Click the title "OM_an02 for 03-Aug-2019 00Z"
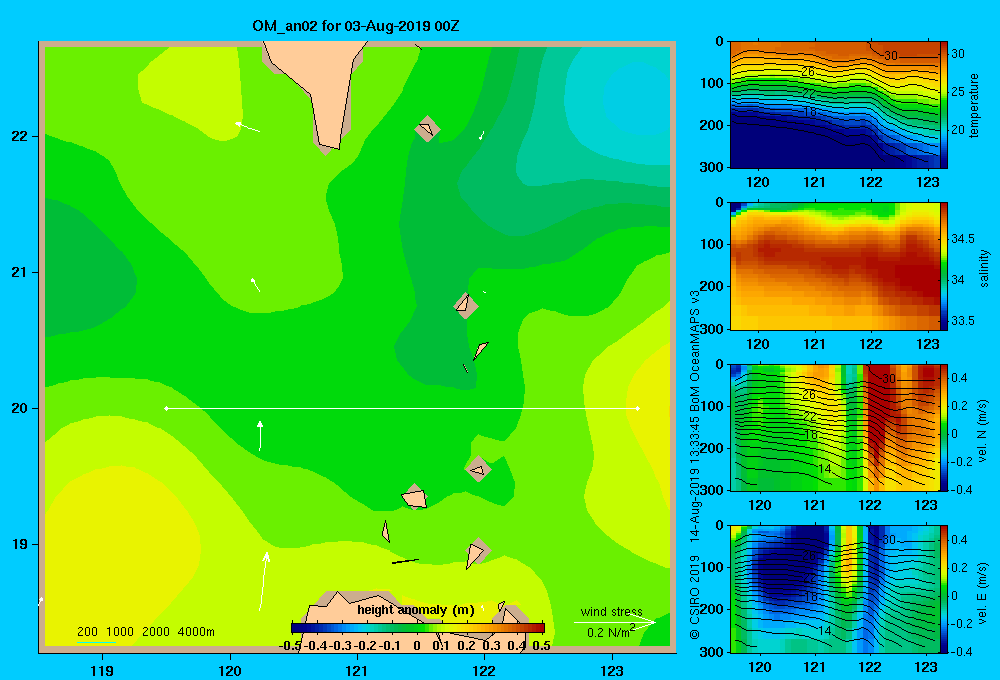 pyautogui.click(x=355, y=26)
